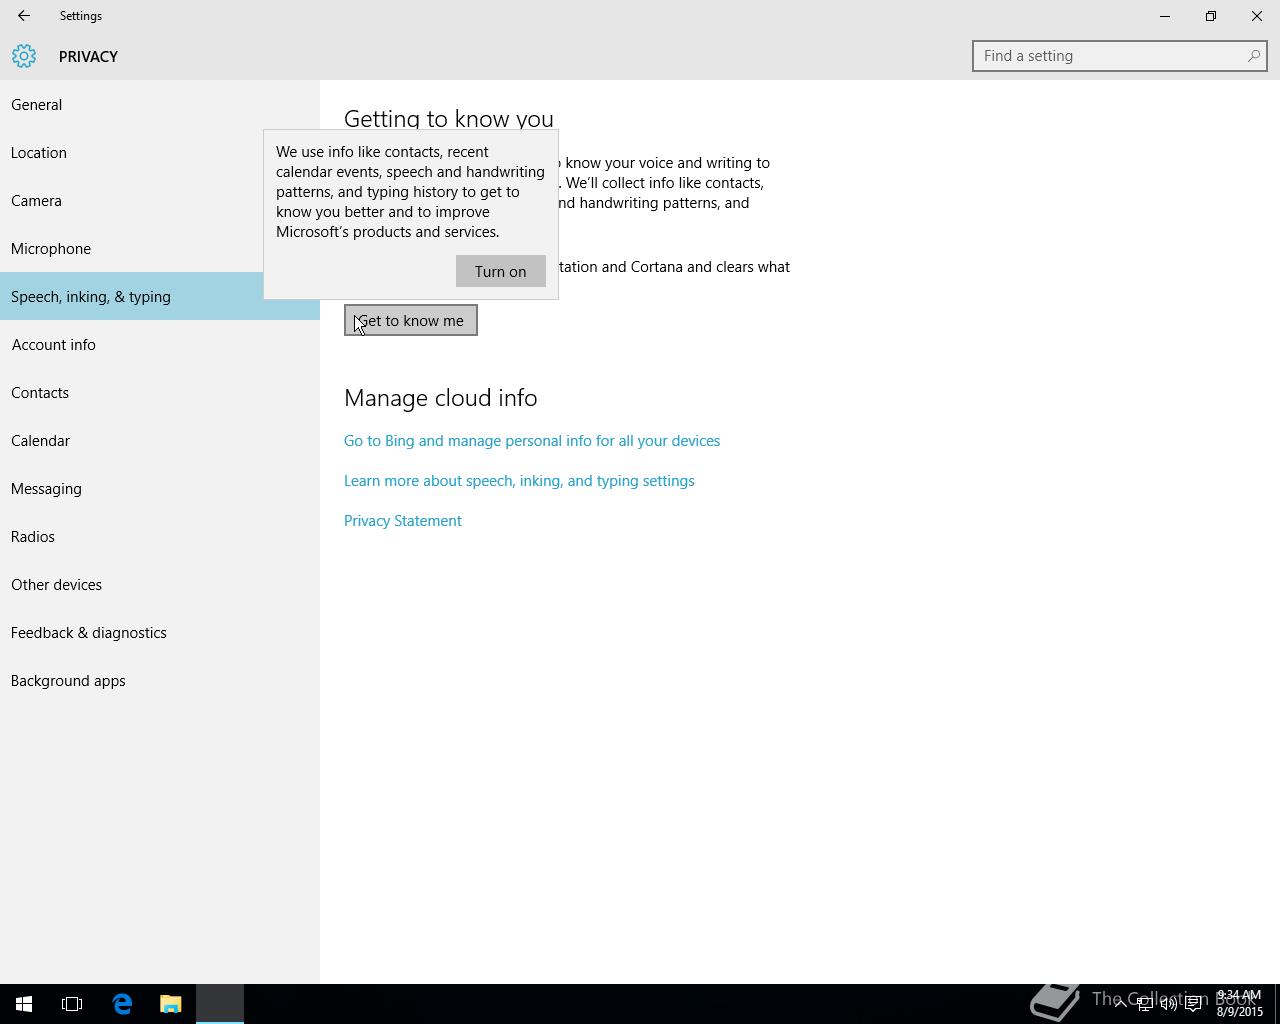Open Action Center notifications icon
The height and width of the screenshot is (1024, 1280).
click(1193, 1004)
